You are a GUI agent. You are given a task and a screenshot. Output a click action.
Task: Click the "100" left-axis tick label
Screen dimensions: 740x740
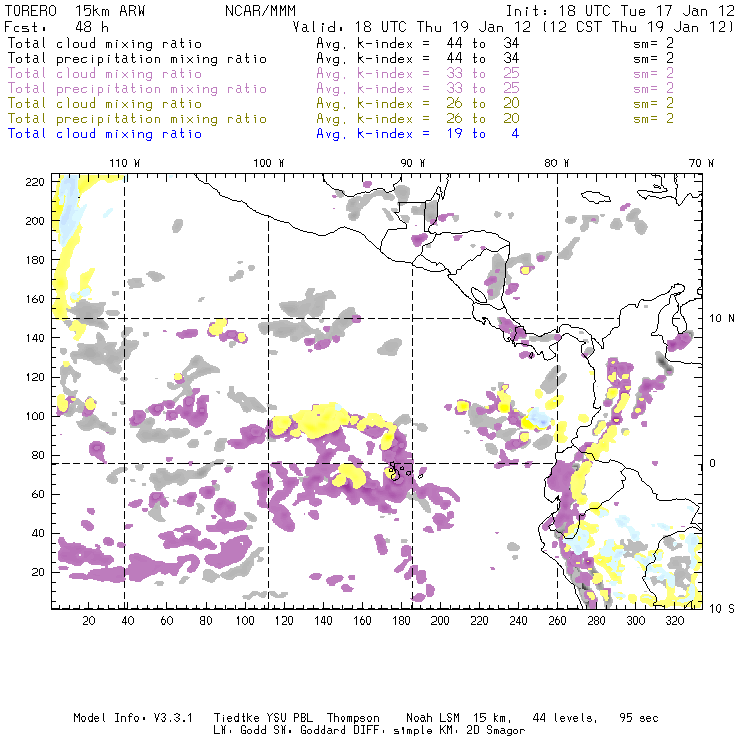click(34, 416)
